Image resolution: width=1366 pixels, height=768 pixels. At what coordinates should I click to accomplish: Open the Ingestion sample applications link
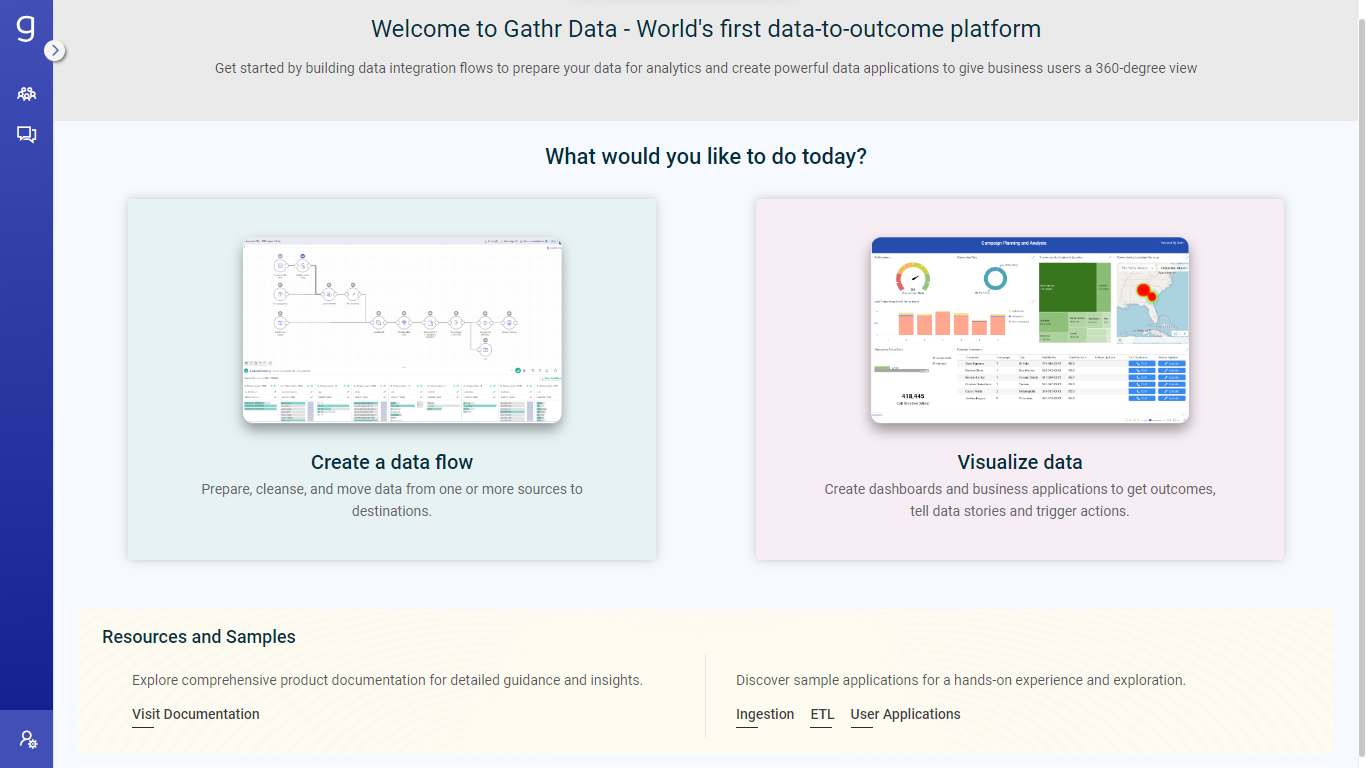(x=765, y=714)
